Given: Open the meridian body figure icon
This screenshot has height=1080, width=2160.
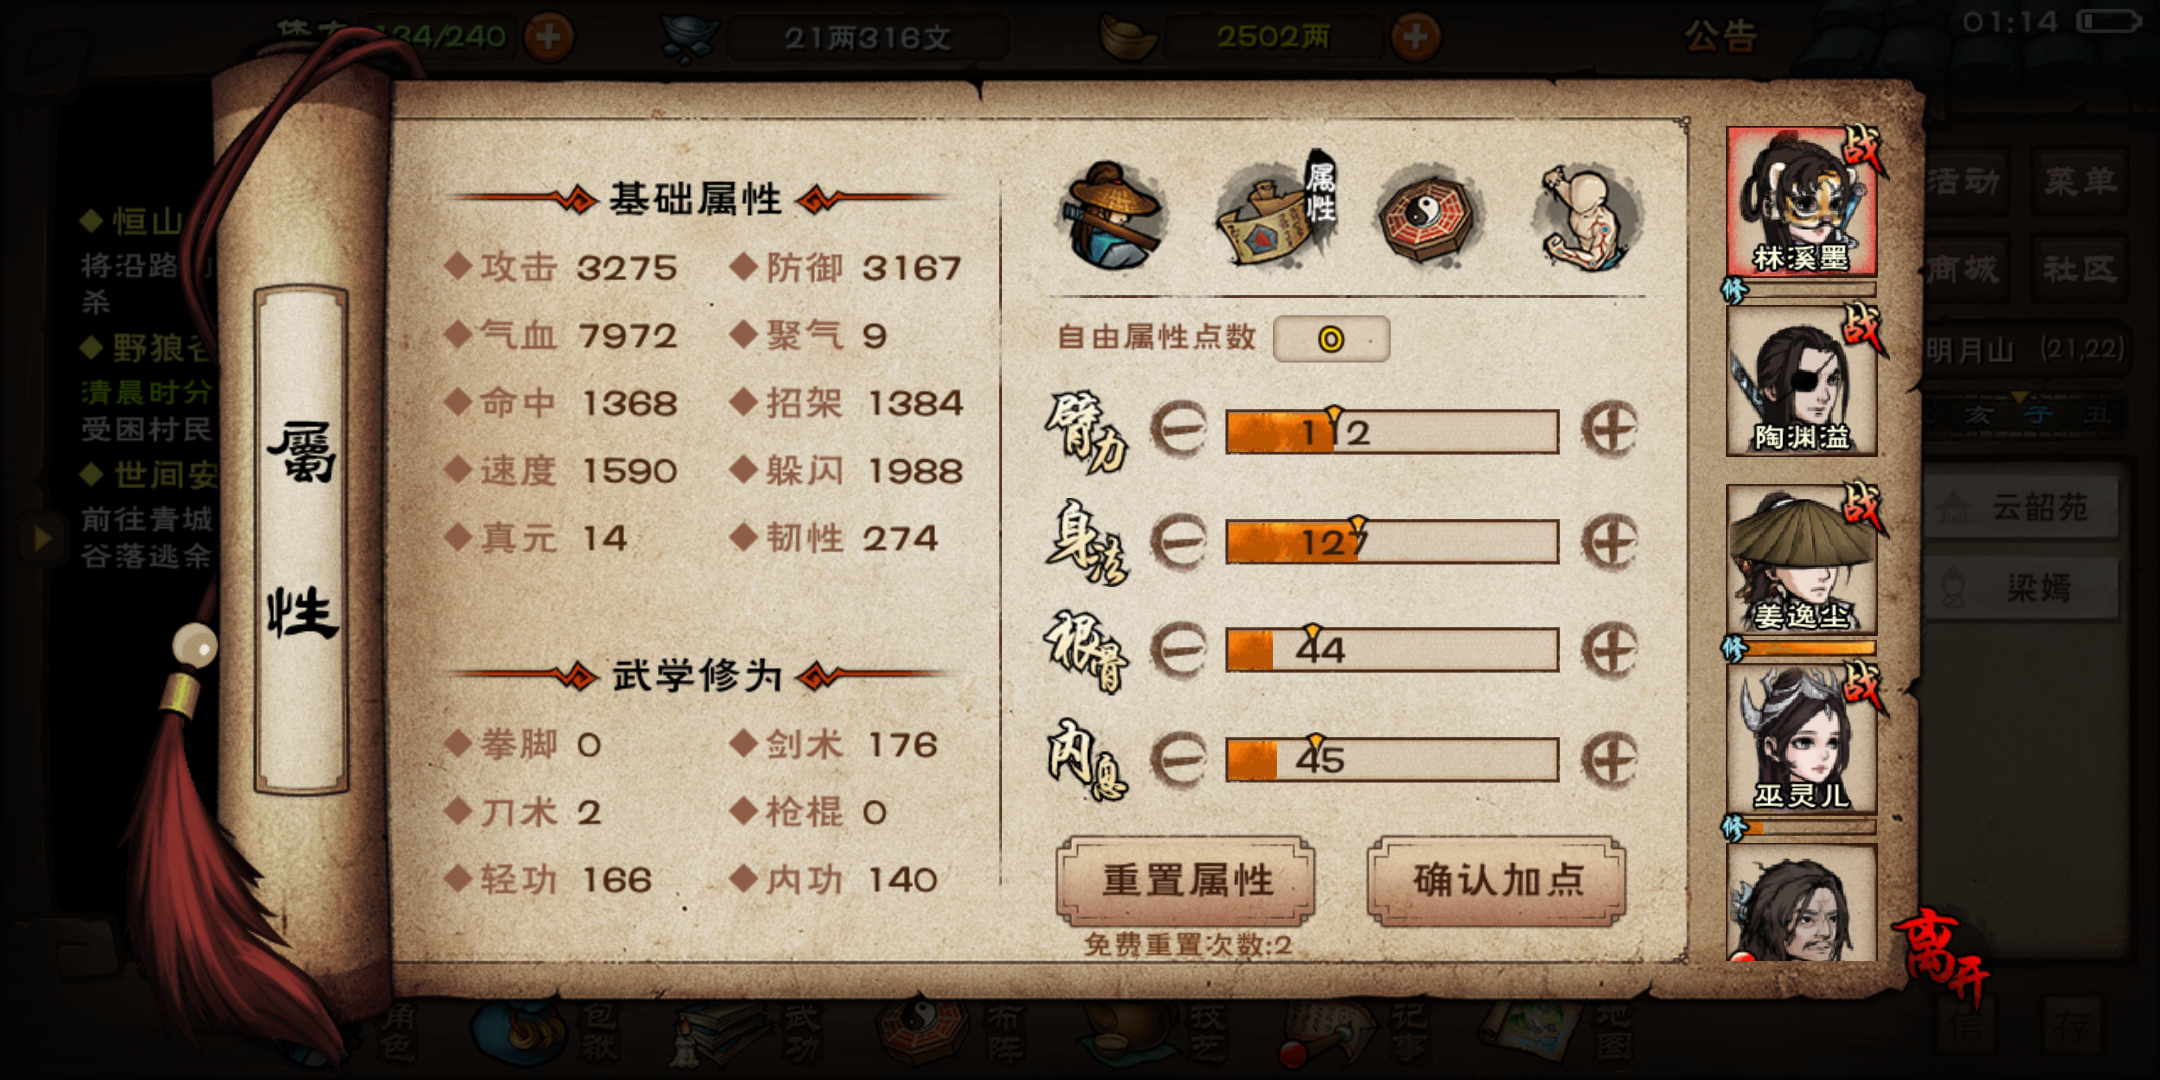Looking at the screenshot, I should (1586, 217).
